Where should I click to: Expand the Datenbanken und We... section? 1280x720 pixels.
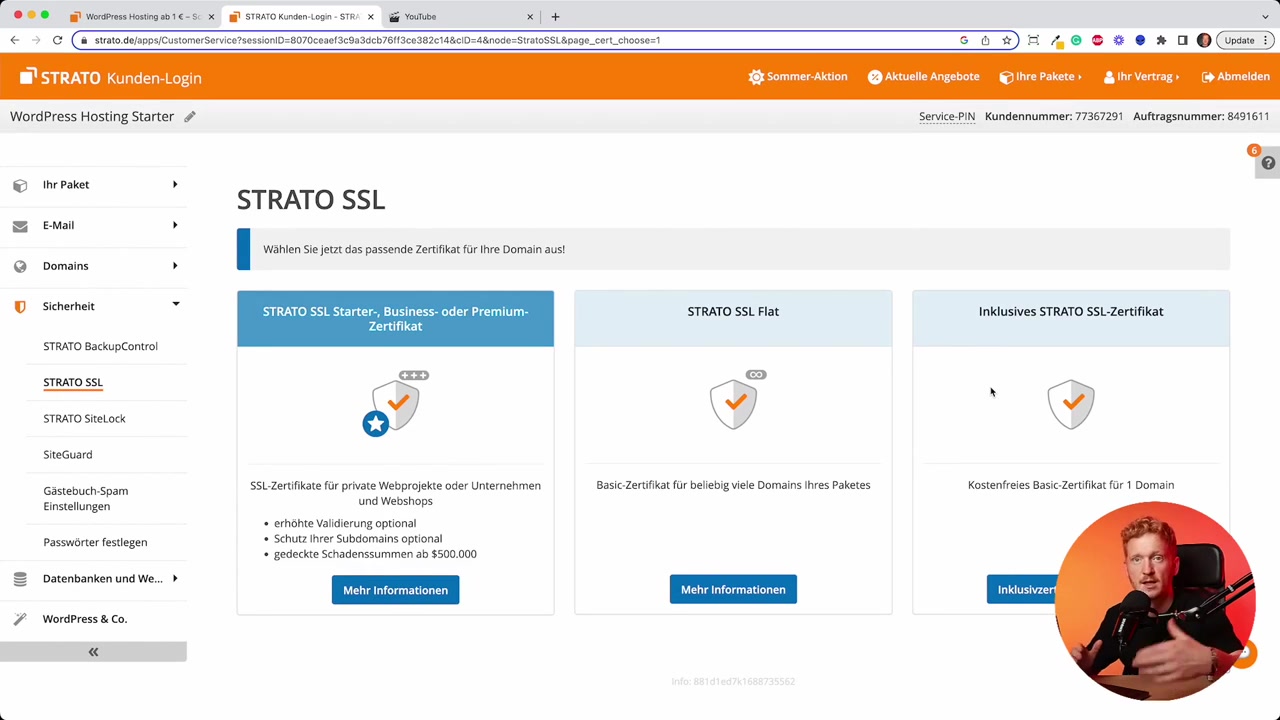point(93,578)
